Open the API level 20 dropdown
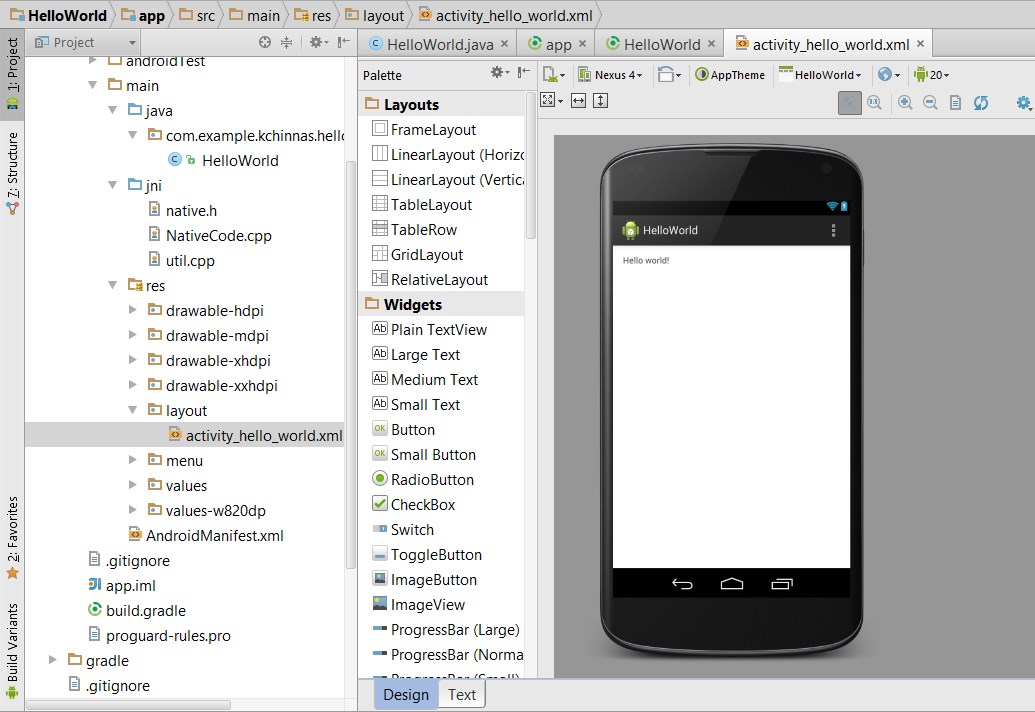Image resolution: width=1035 pixels, height=712 pixels. 931,75
